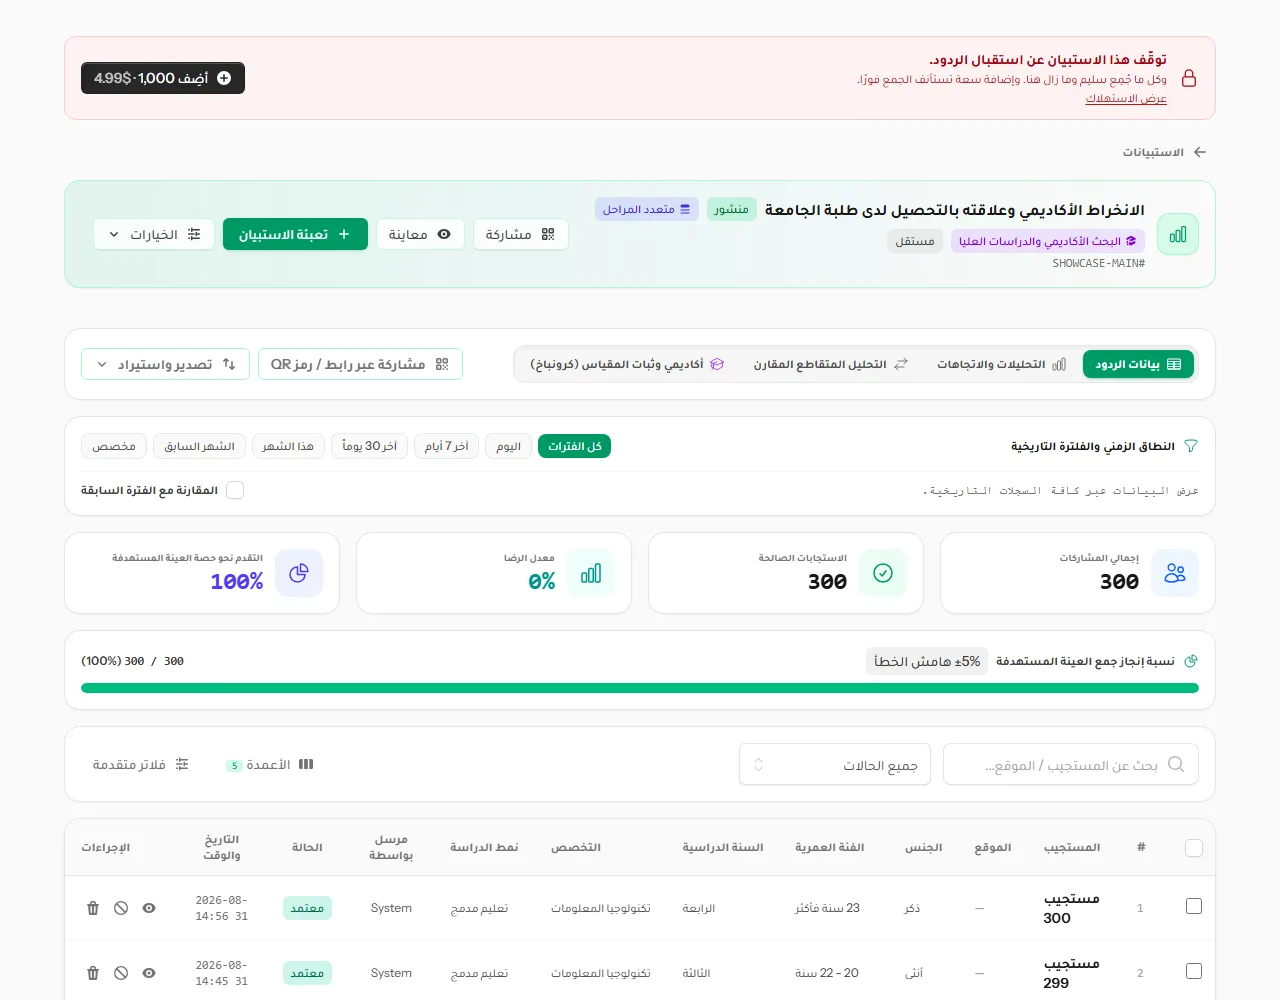Screen dimensions: 1280x1000
Task: Select مخصص custom period option
Action: [x=114, y=446]
